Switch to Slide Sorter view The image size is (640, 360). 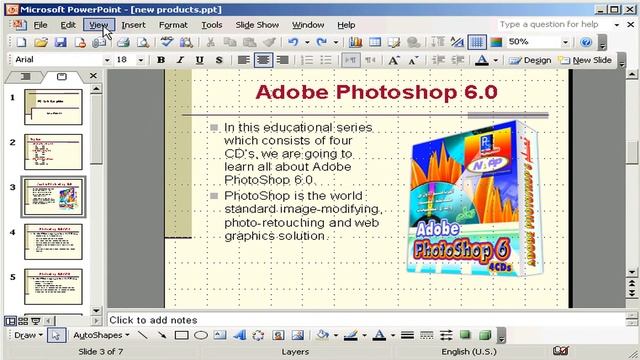tap(23, 321)
